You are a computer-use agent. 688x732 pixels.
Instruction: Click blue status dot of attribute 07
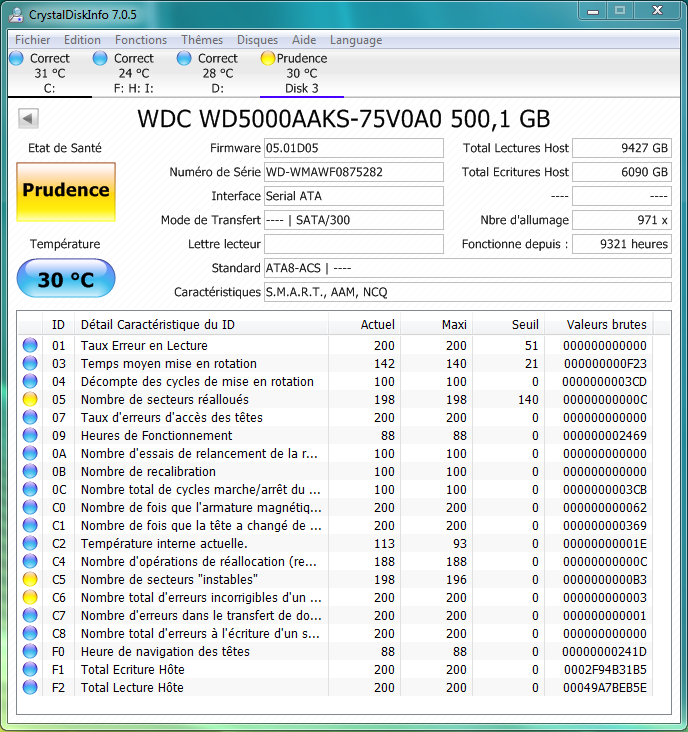[30, 417]
